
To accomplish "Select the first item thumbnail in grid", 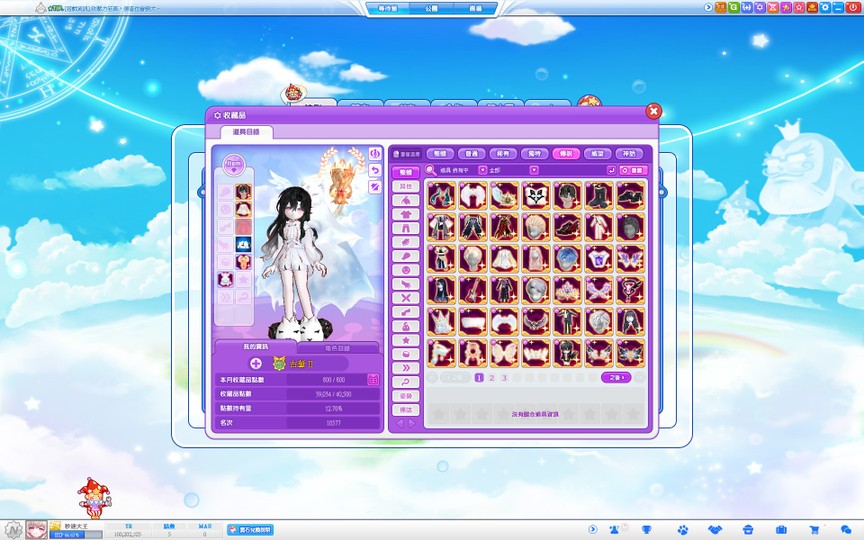I will point(439,194).
